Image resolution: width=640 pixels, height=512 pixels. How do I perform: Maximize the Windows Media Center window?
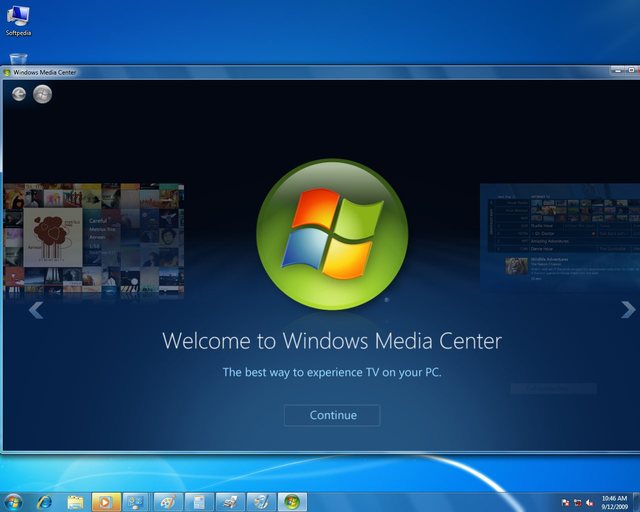coord(631,71)
